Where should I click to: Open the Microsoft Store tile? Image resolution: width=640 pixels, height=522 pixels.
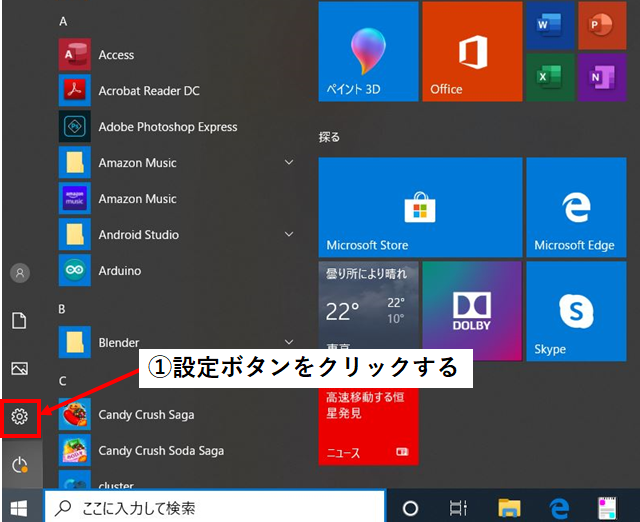click(420, 207)
